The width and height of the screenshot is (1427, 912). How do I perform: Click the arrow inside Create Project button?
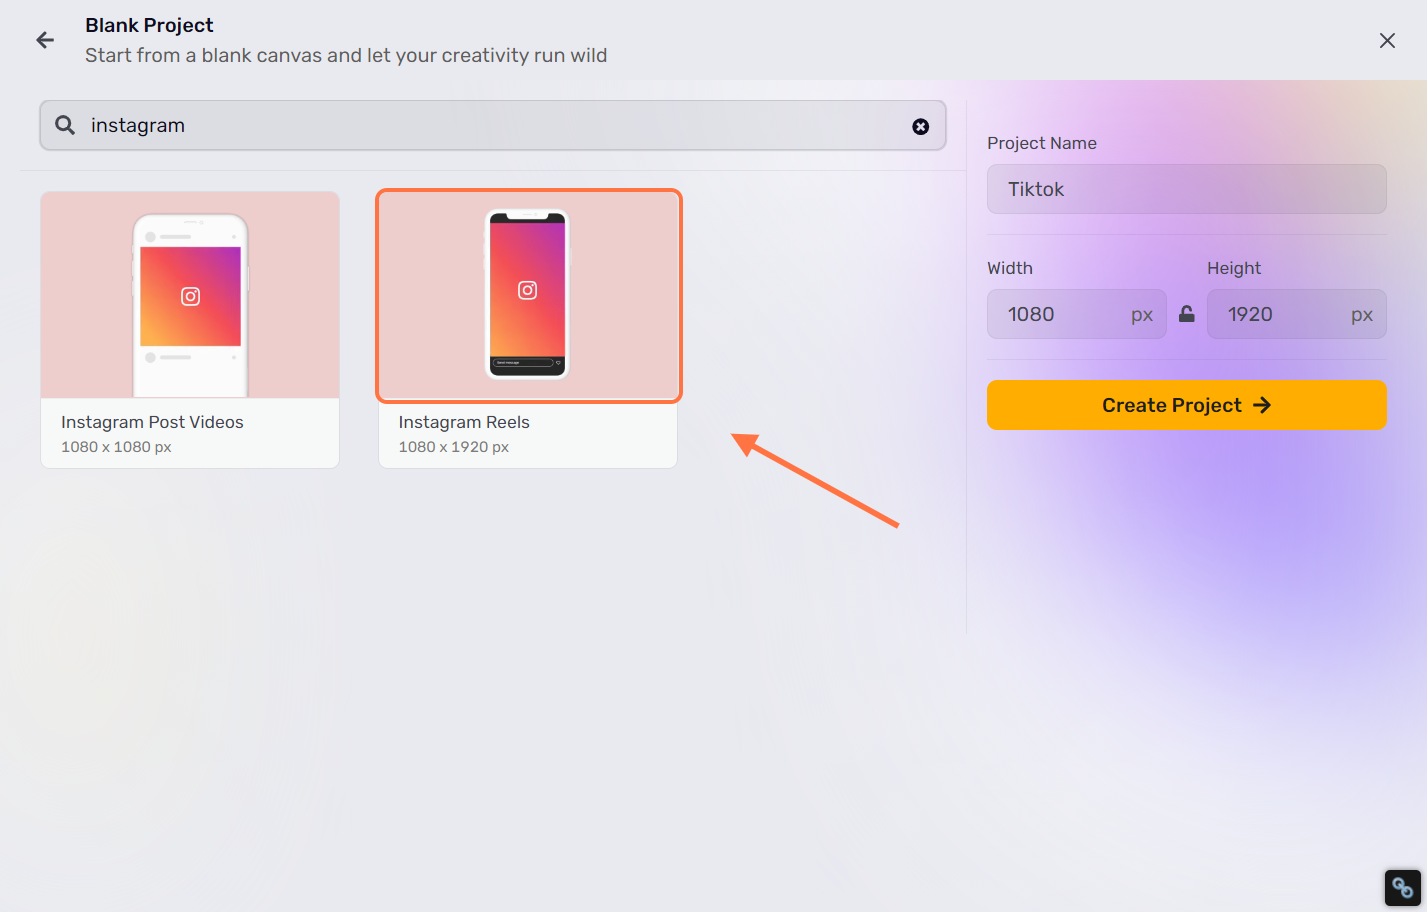point(1262,405)
